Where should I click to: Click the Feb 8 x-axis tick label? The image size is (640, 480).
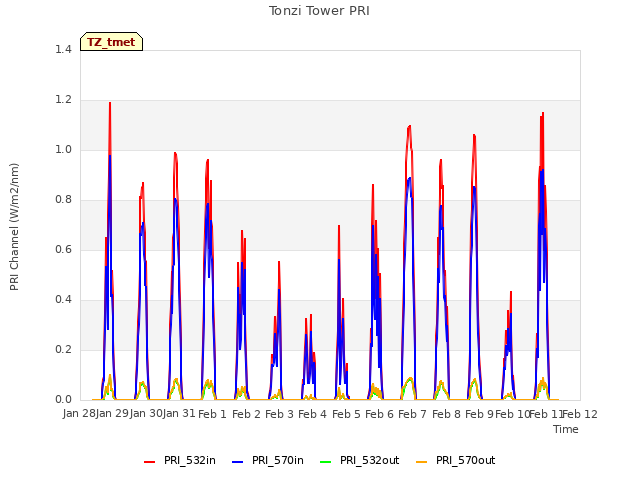click(x=446, y=414)
